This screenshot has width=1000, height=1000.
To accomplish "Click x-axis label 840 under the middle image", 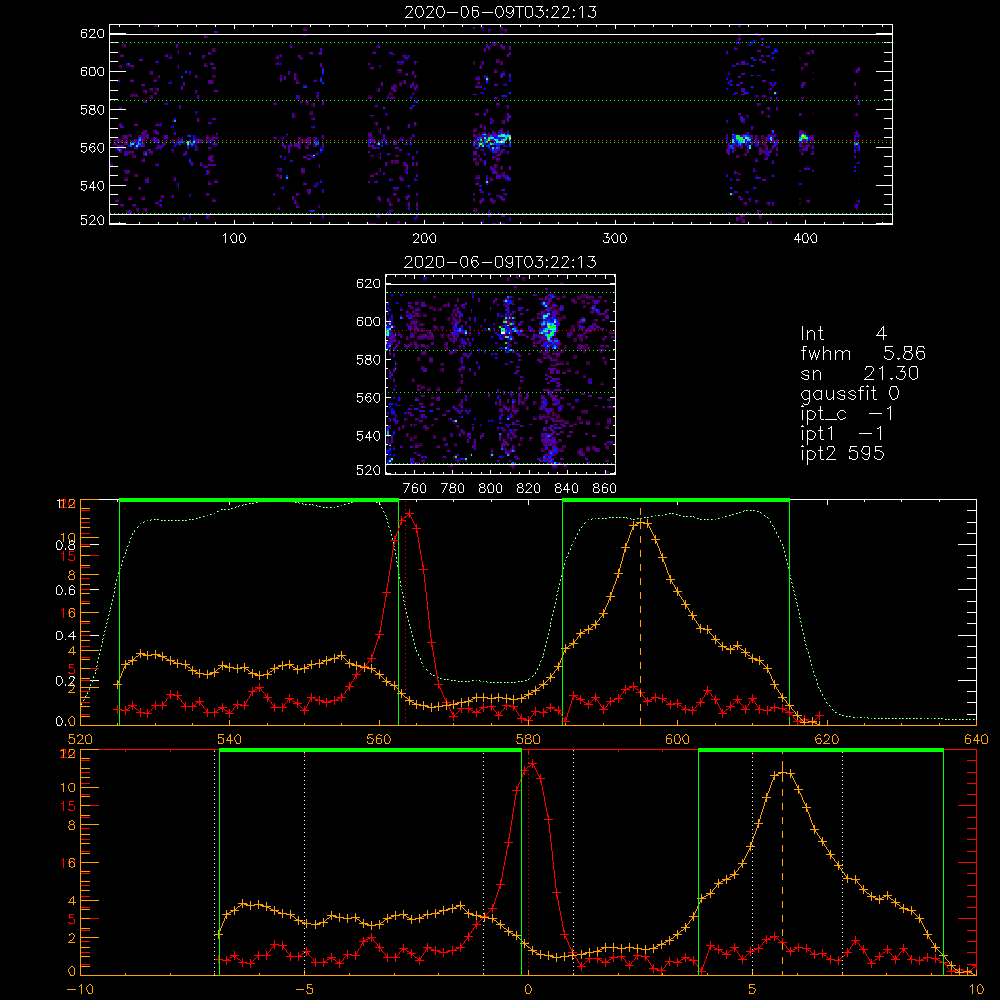I will click(x=566, y=489).
